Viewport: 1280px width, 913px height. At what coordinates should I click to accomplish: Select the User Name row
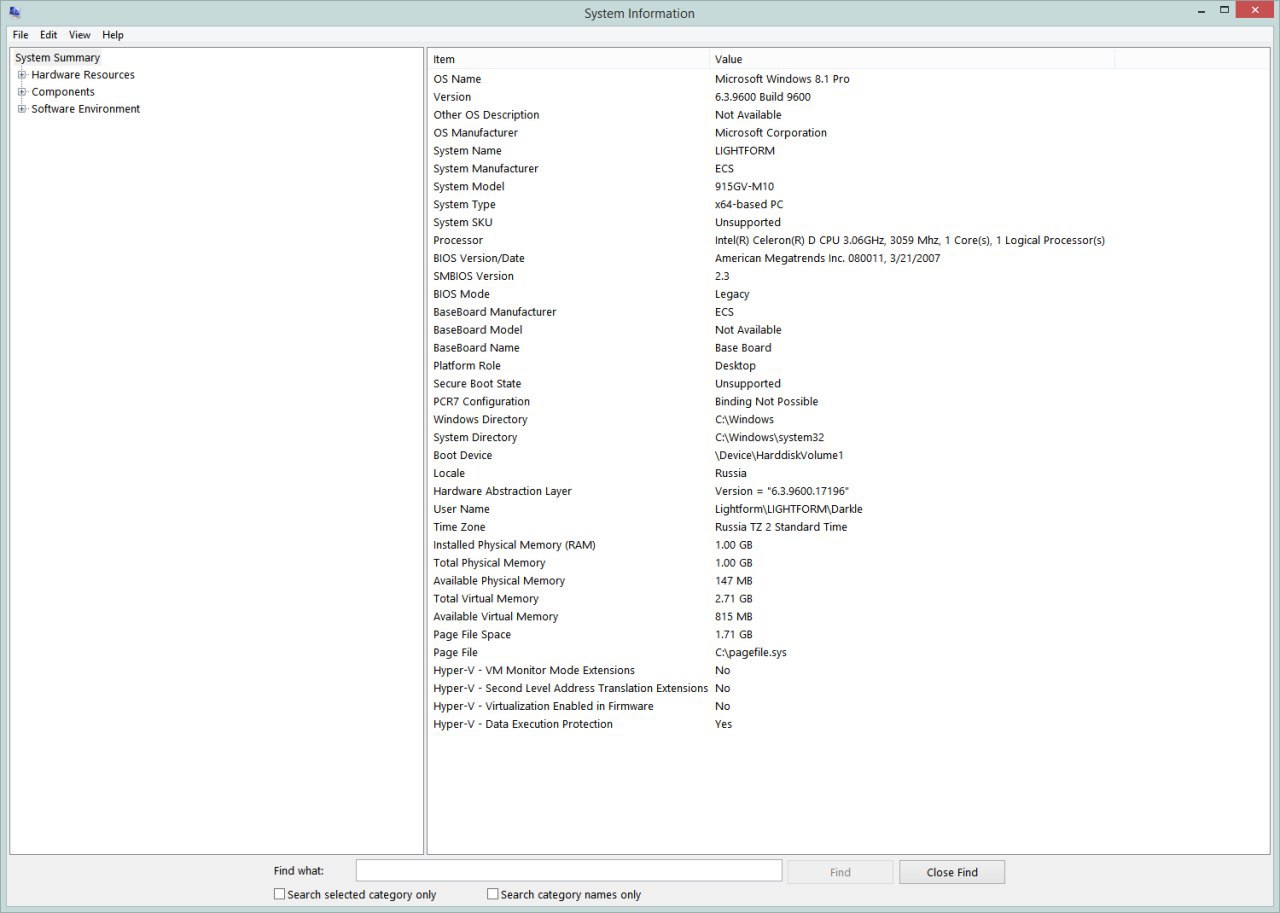[x=462, y=510]
